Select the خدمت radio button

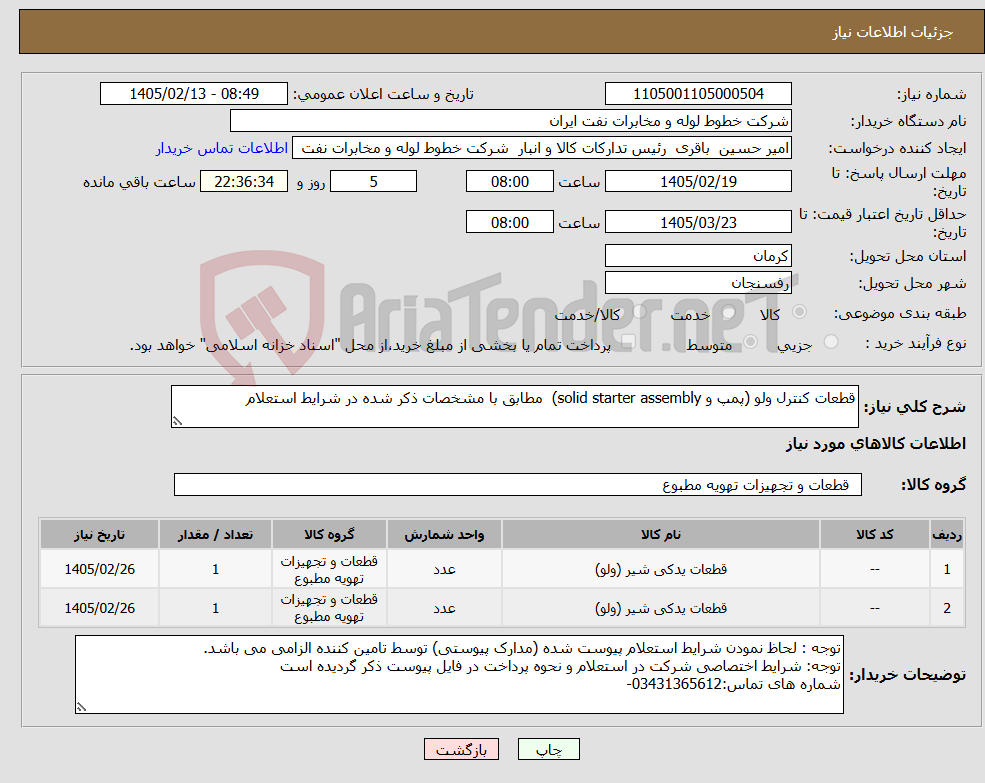(729, 312)
